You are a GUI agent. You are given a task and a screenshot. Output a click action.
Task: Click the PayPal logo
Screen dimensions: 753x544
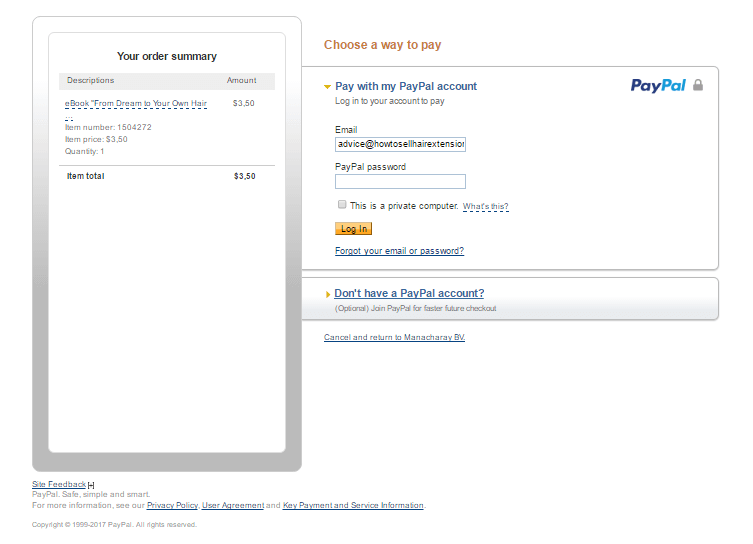click(x=658, y=85)
